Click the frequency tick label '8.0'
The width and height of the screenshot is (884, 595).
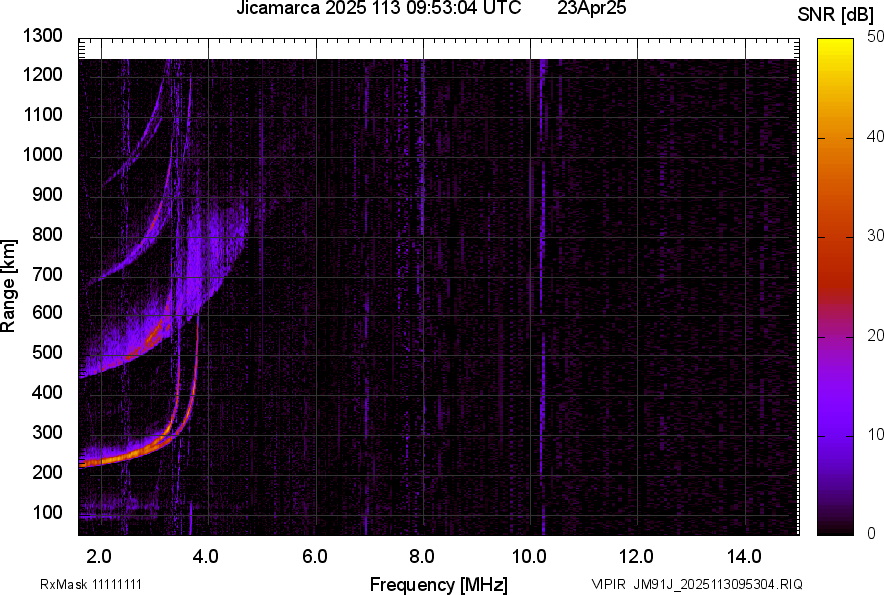click(x=421, y=557)
